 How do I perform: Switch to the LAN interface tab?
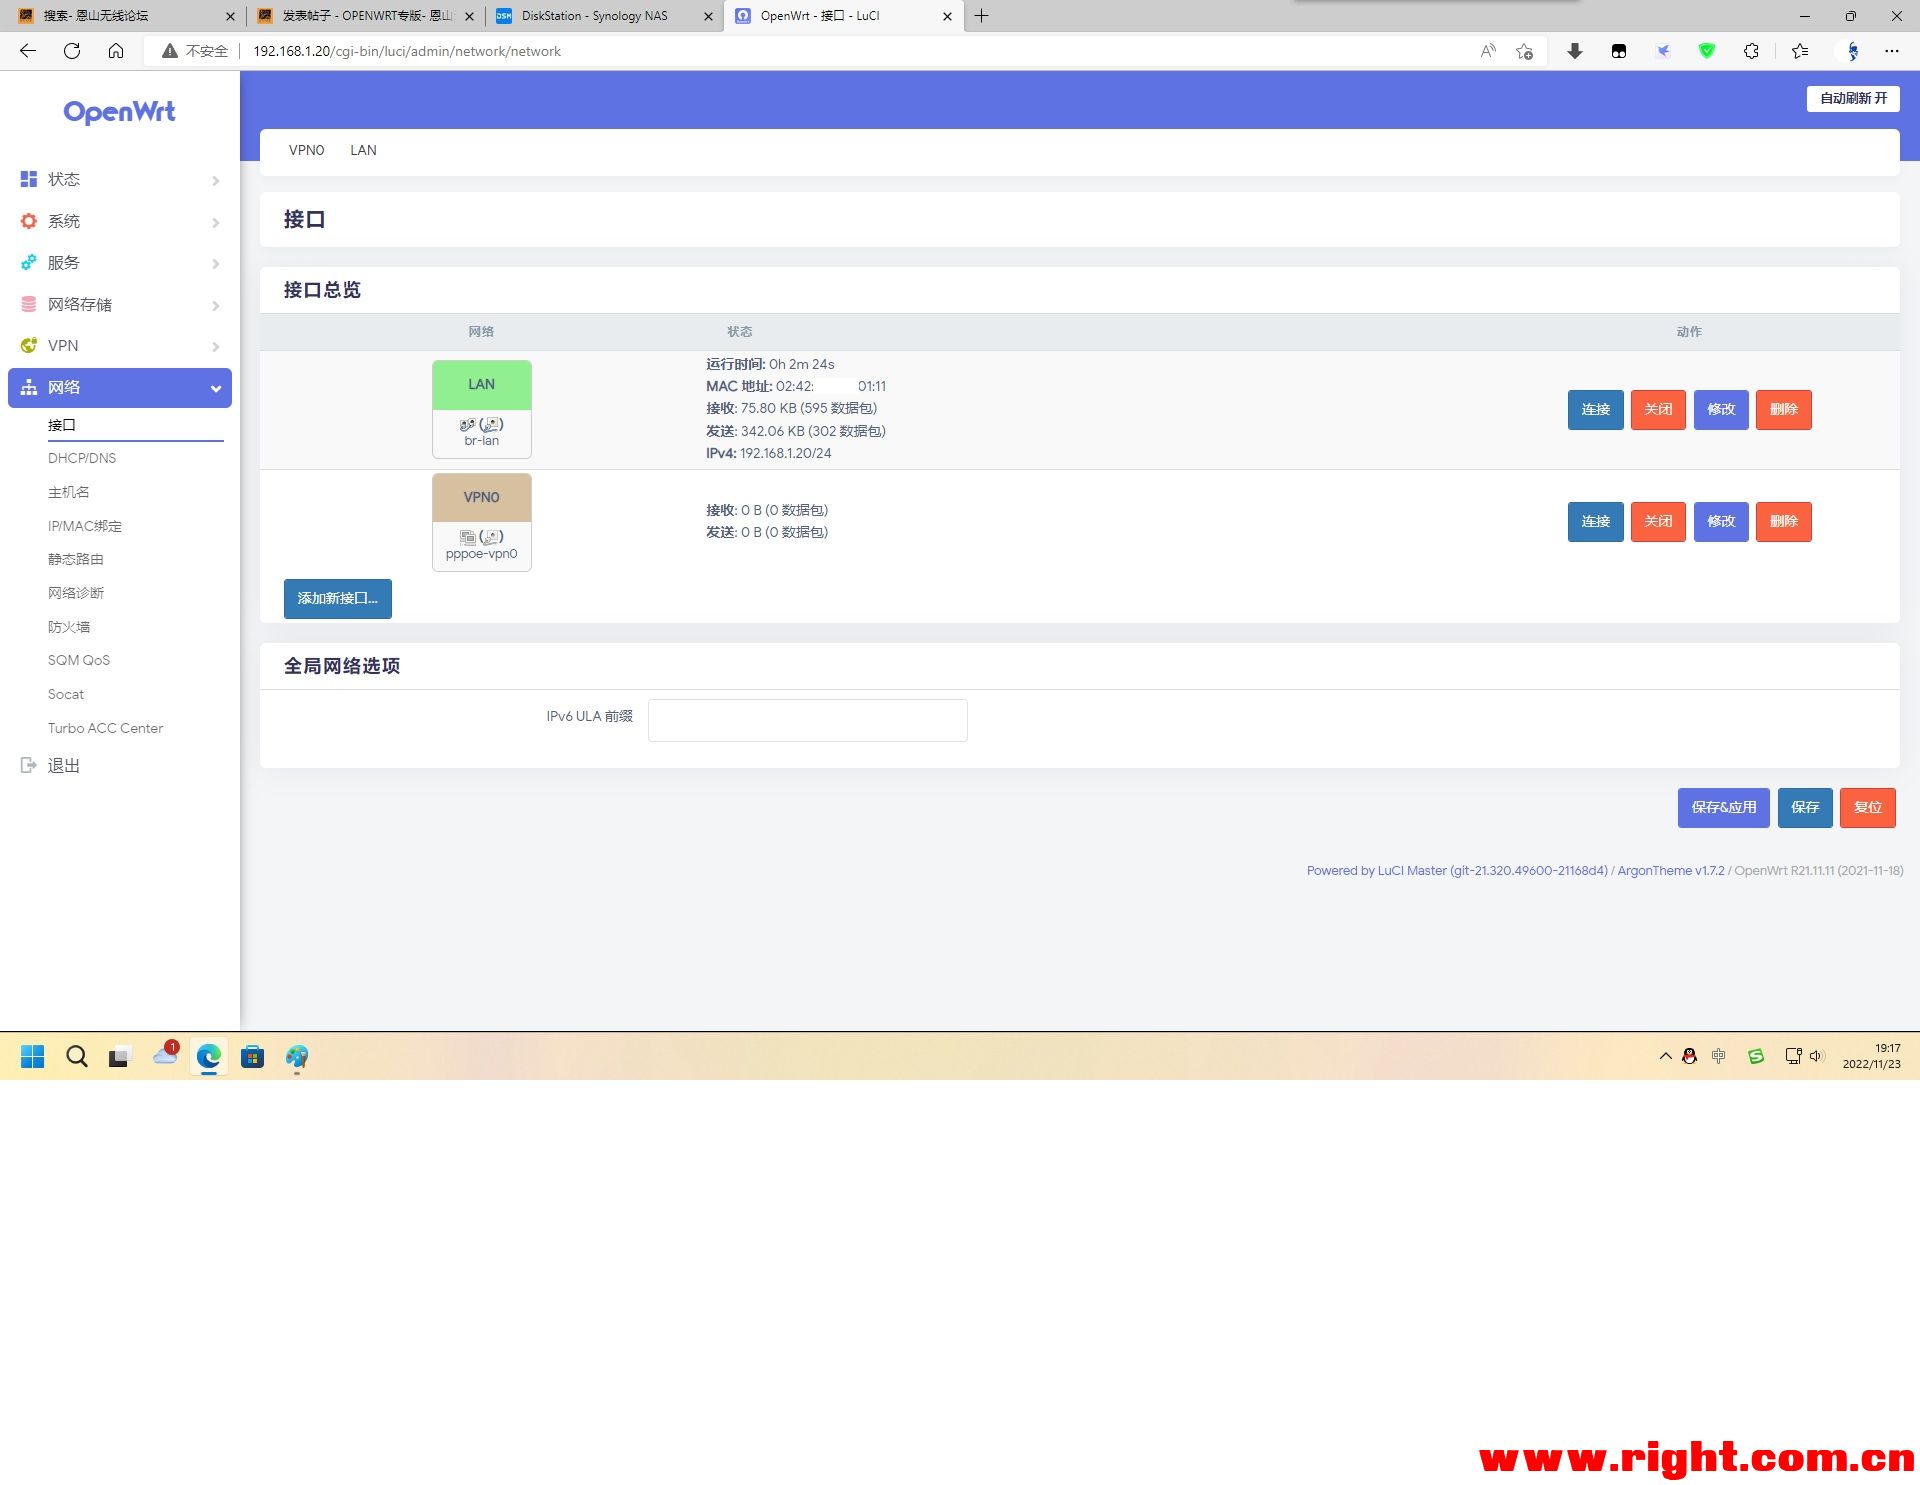pyautogui.click(x=363, y=150)
